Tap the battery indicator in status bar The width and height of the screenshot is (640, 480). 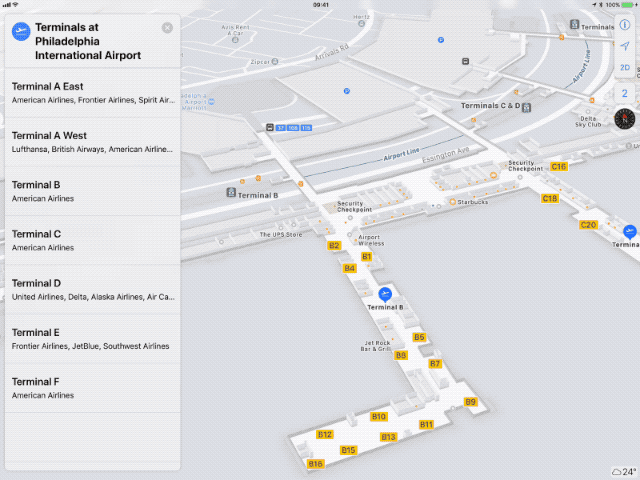coord(629,4)
